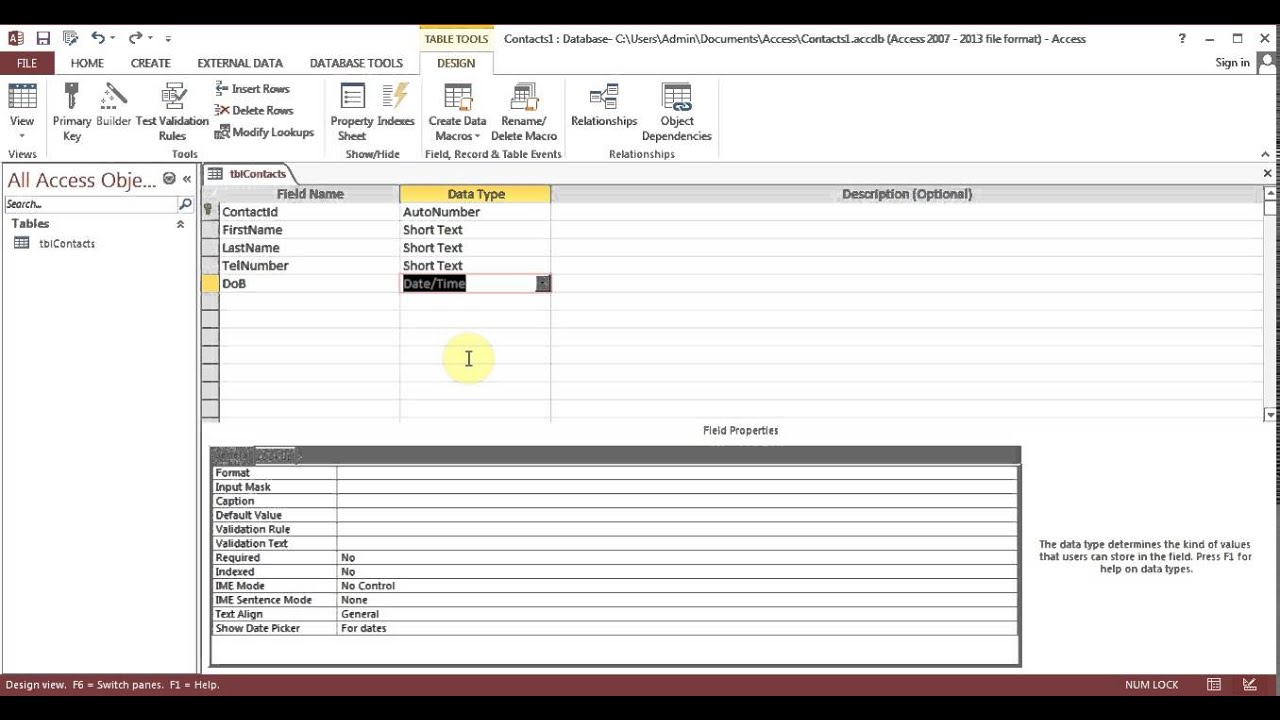This screenshot has width=1280, height=720.
Task: Click Insert Rows in the Tools group
Action: point(252,89)
